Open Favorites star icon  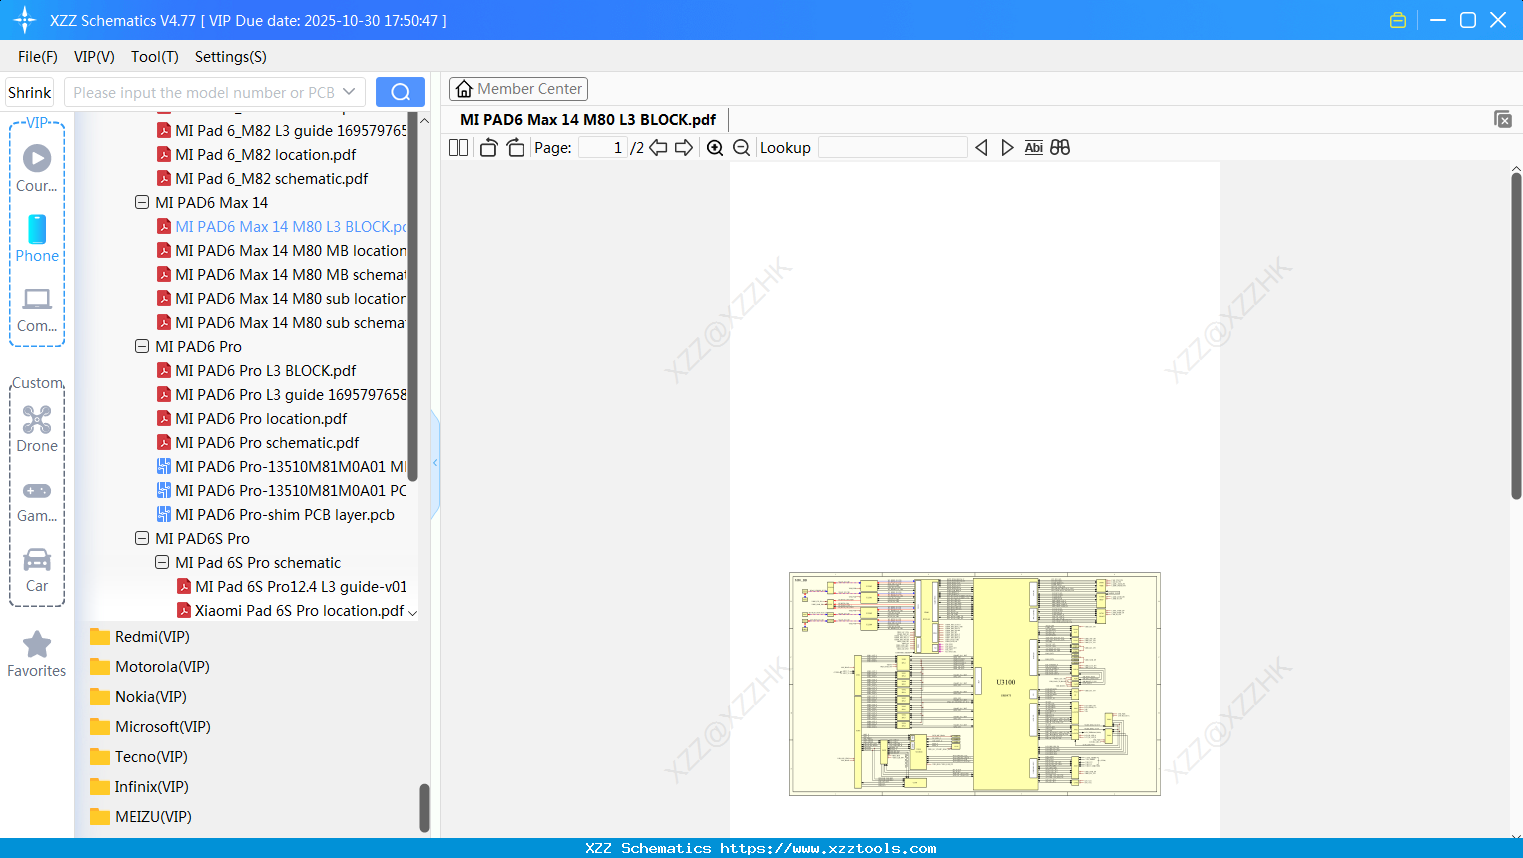coord(37,644)
